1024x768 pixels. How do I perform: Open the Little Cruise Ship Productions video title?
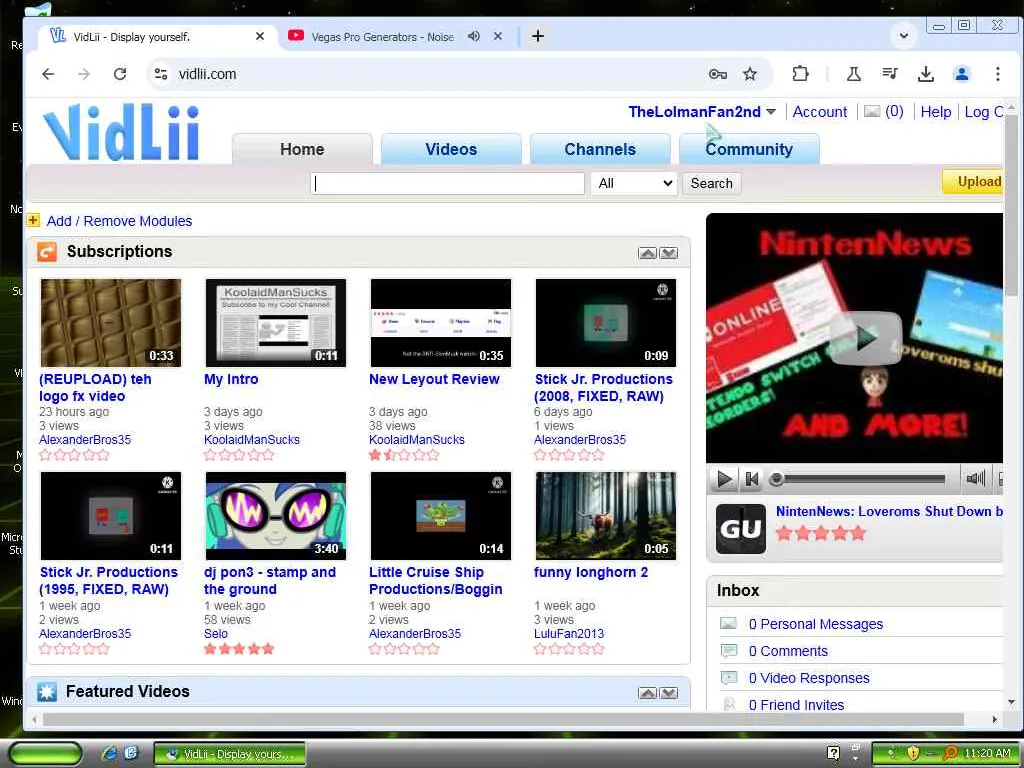click(436, 581)
